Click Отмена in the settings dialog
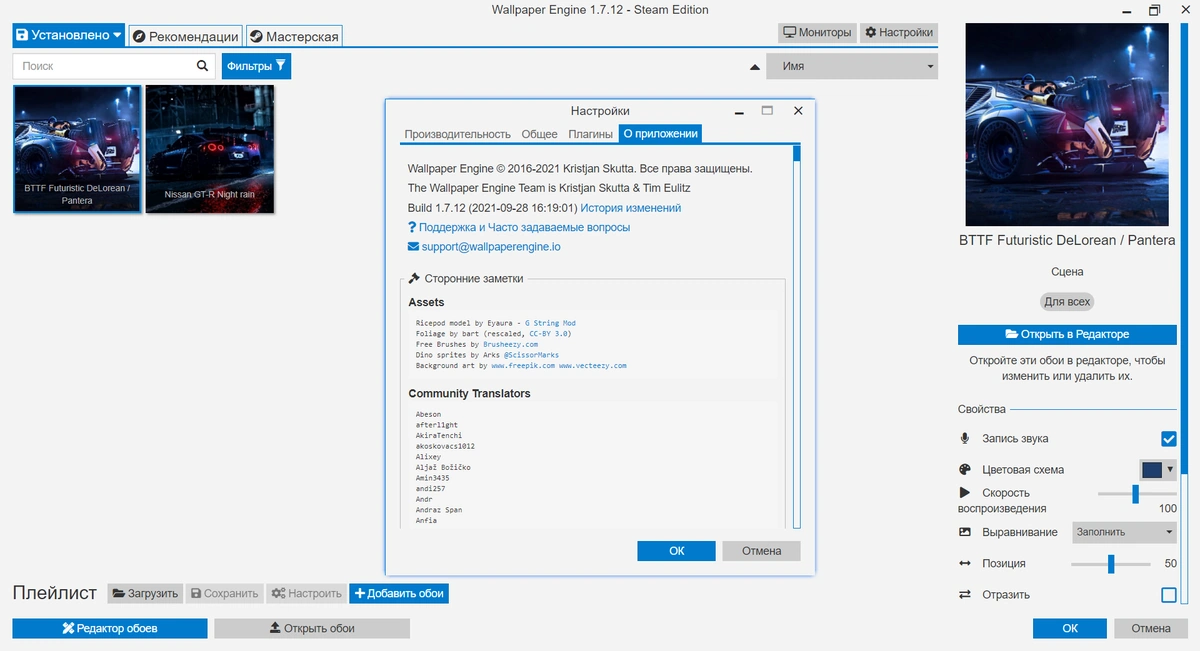The image size is (1200, 651). pyautogui.click(x=762, y=550)
